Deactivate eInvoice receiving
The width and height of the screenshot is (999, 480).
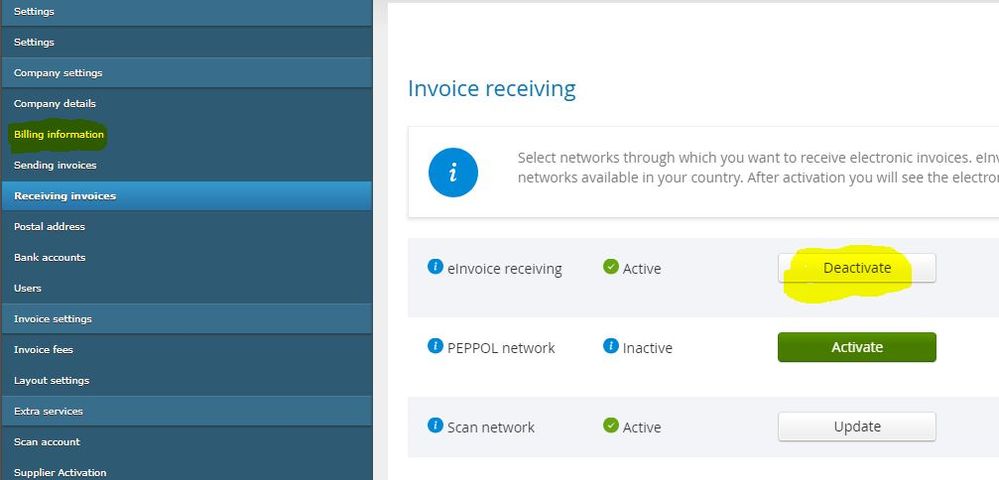[x=856, y=268]
